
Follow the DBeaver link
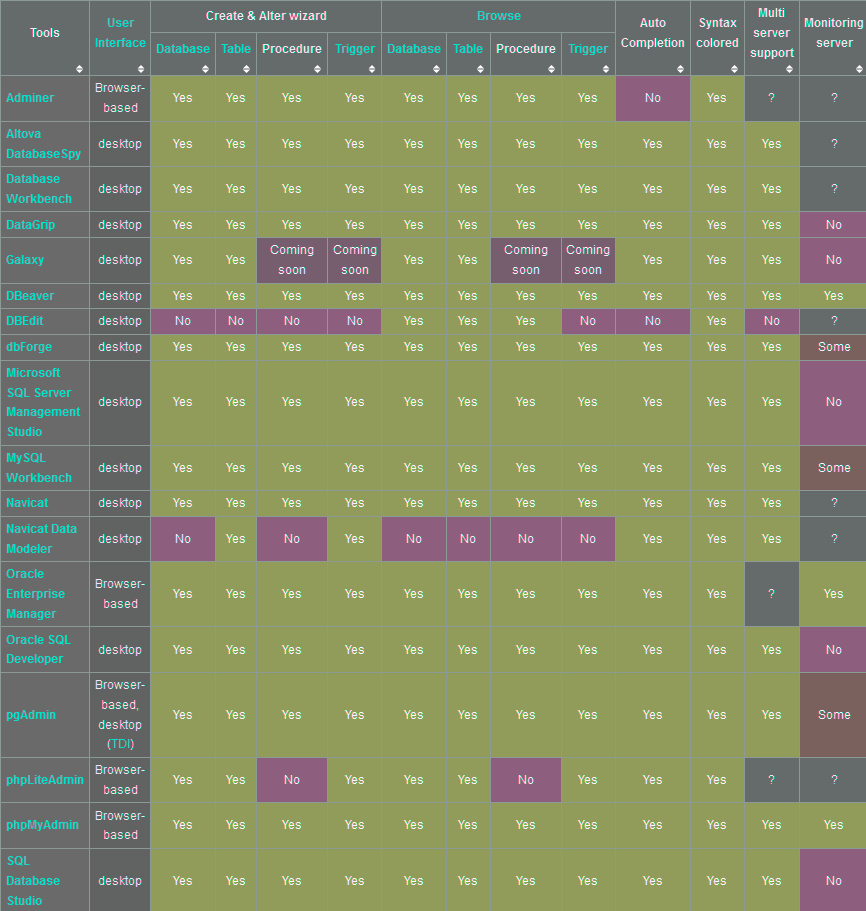coord(30,296)
